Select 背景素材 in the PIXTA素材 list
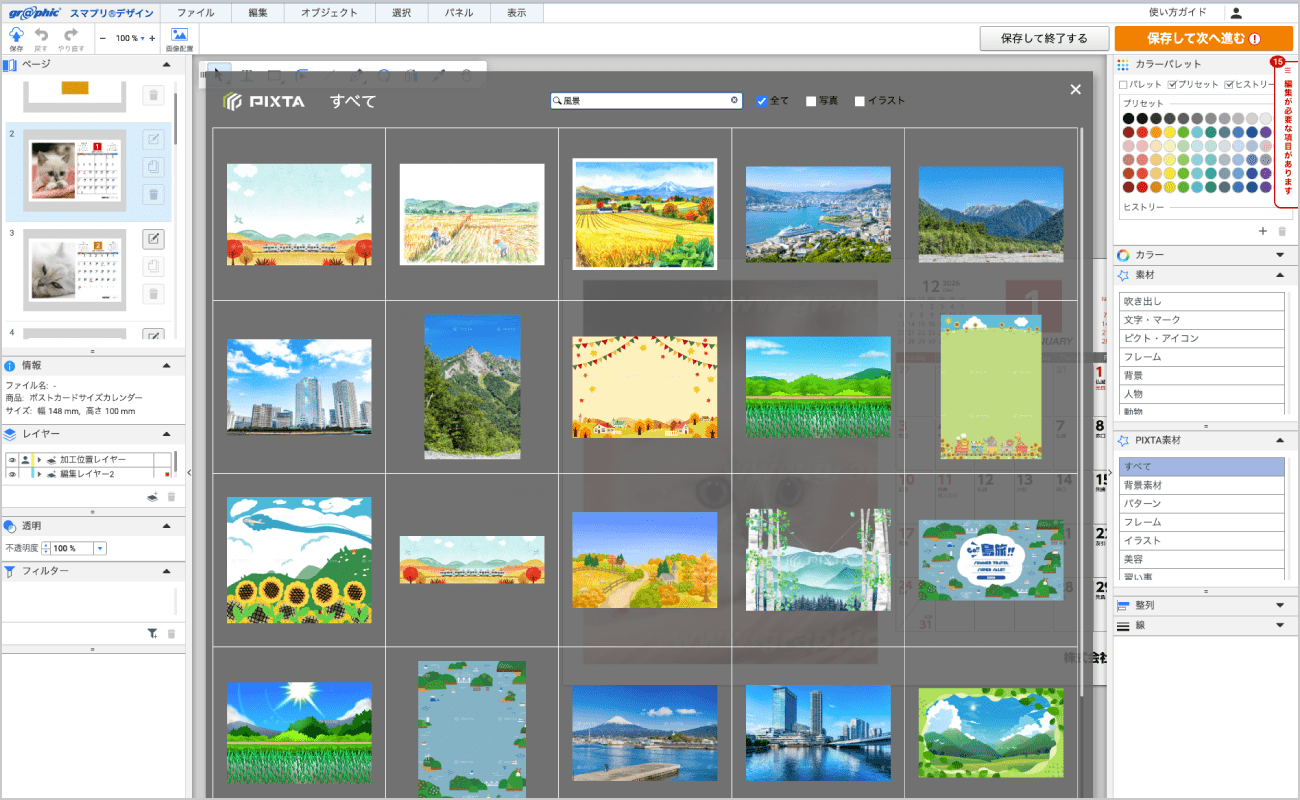The image size is (1300, 800). click(1202, 485)
